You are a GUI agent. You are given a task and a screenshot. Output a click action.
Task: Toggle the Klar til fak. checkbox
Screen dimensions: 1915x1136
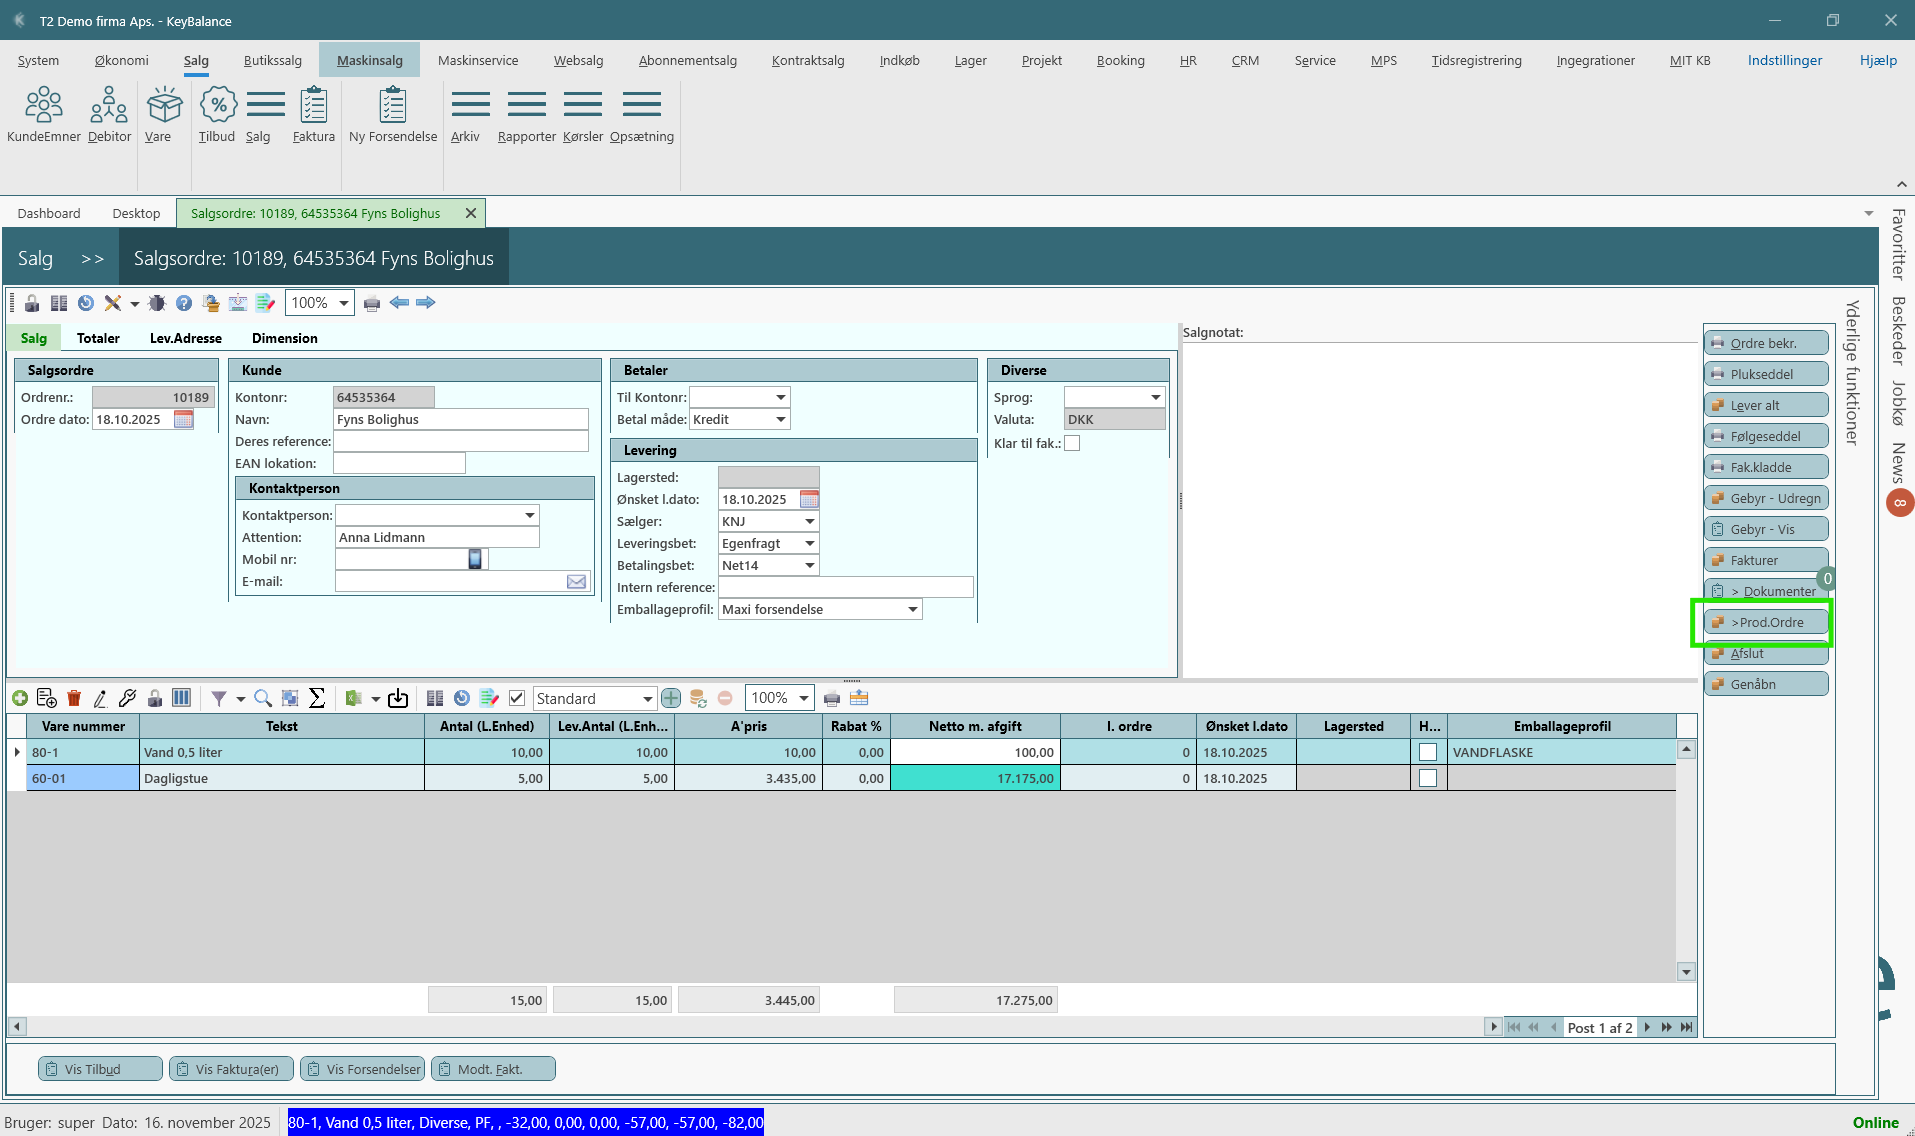pyautogui.click(x=1072, y=443)
